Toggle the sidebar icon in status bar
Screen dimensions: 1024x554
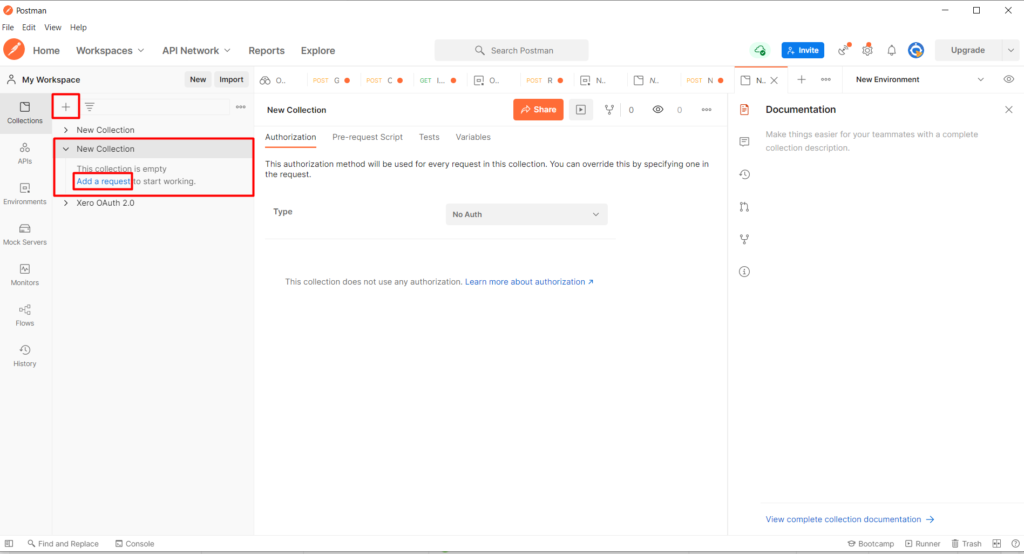click(9, 544)
